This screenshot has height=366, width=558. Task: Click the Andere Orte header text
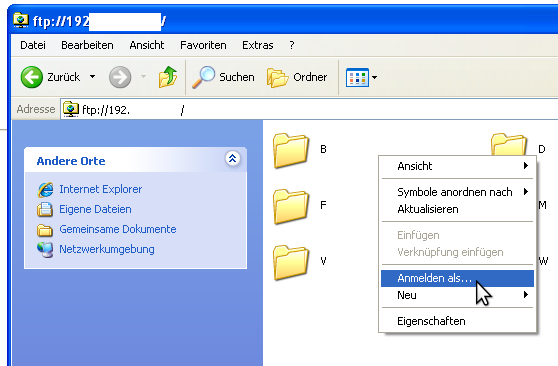point(71,161)
